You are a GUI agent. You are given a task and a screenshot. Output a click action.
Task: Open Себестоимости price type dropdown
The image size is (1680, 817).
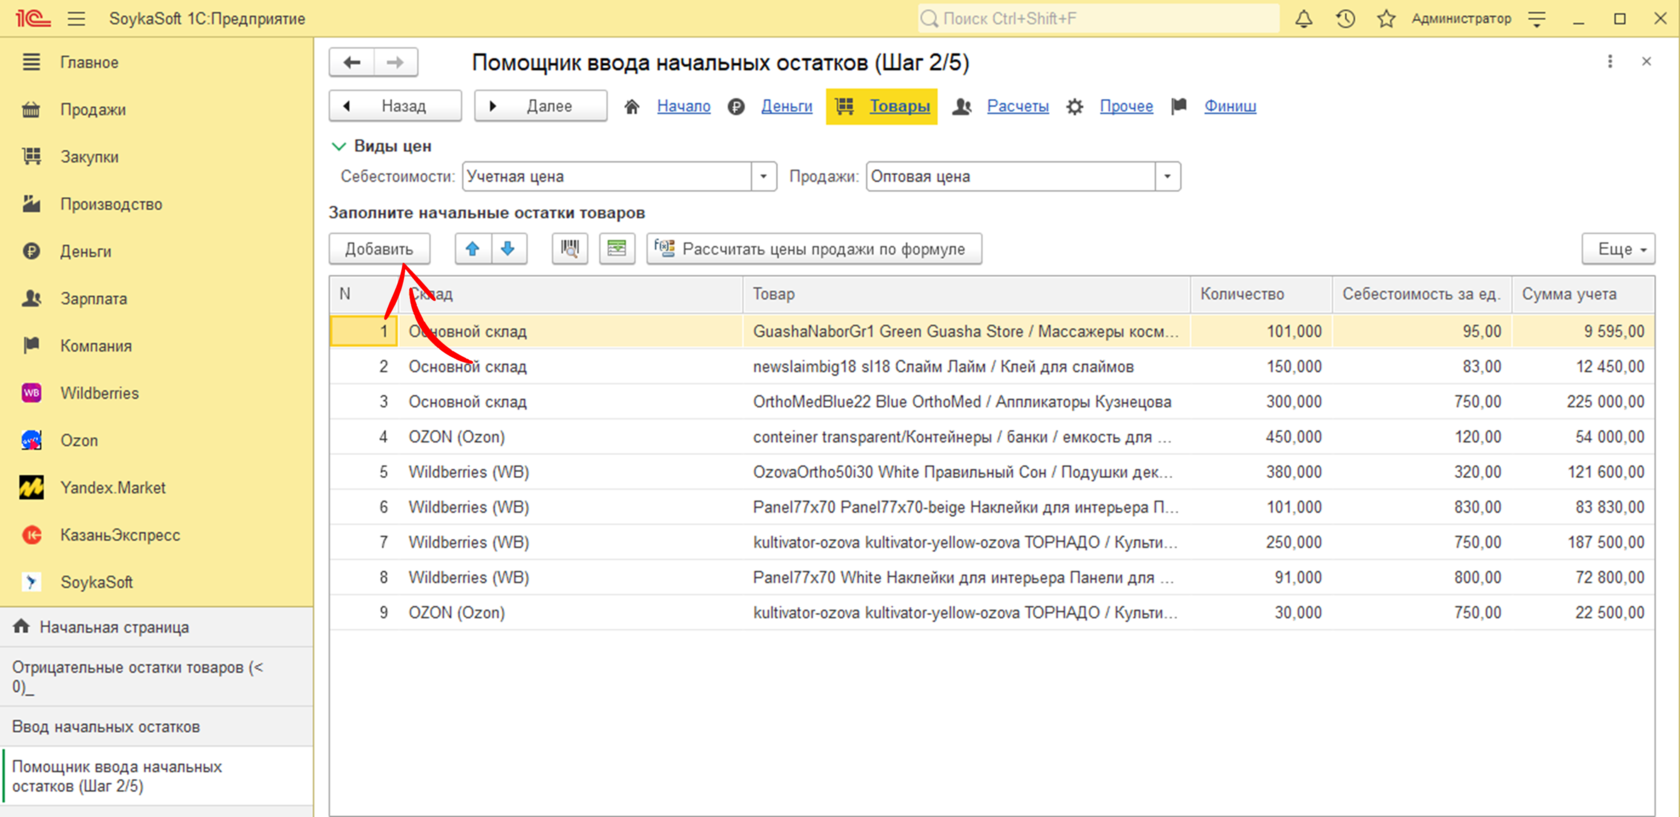(x=764, y=177)
